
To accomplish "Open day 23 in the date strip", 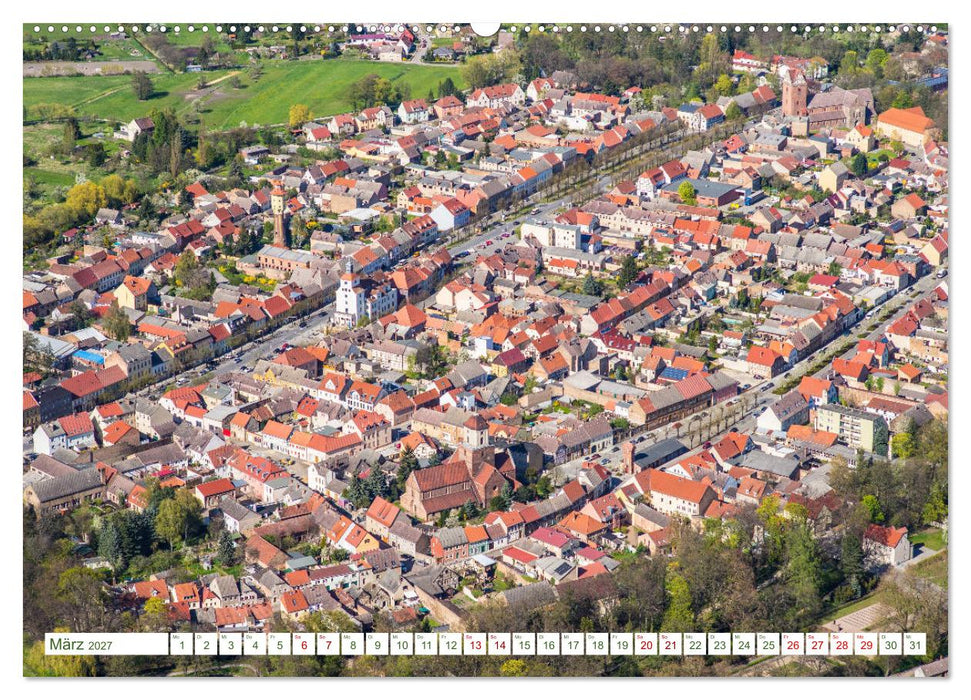I will click(x=720, y=644).
